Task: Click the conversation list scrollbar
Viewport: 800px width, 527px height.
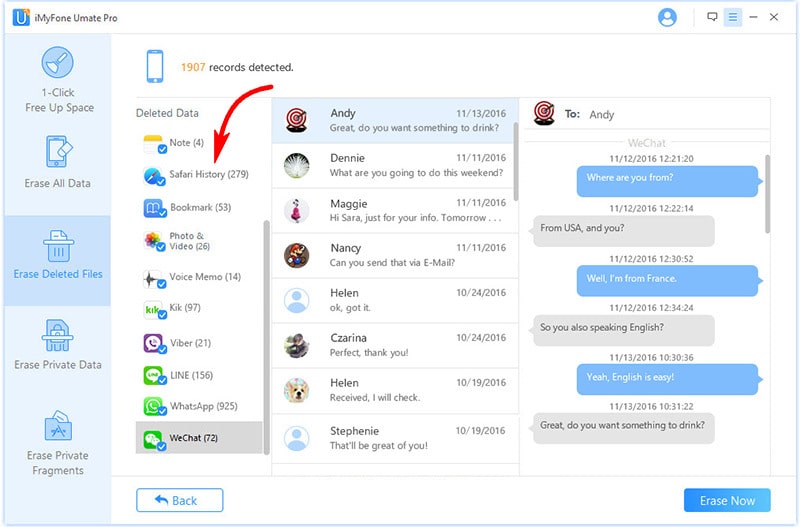Action: click(x=516, y=162)
